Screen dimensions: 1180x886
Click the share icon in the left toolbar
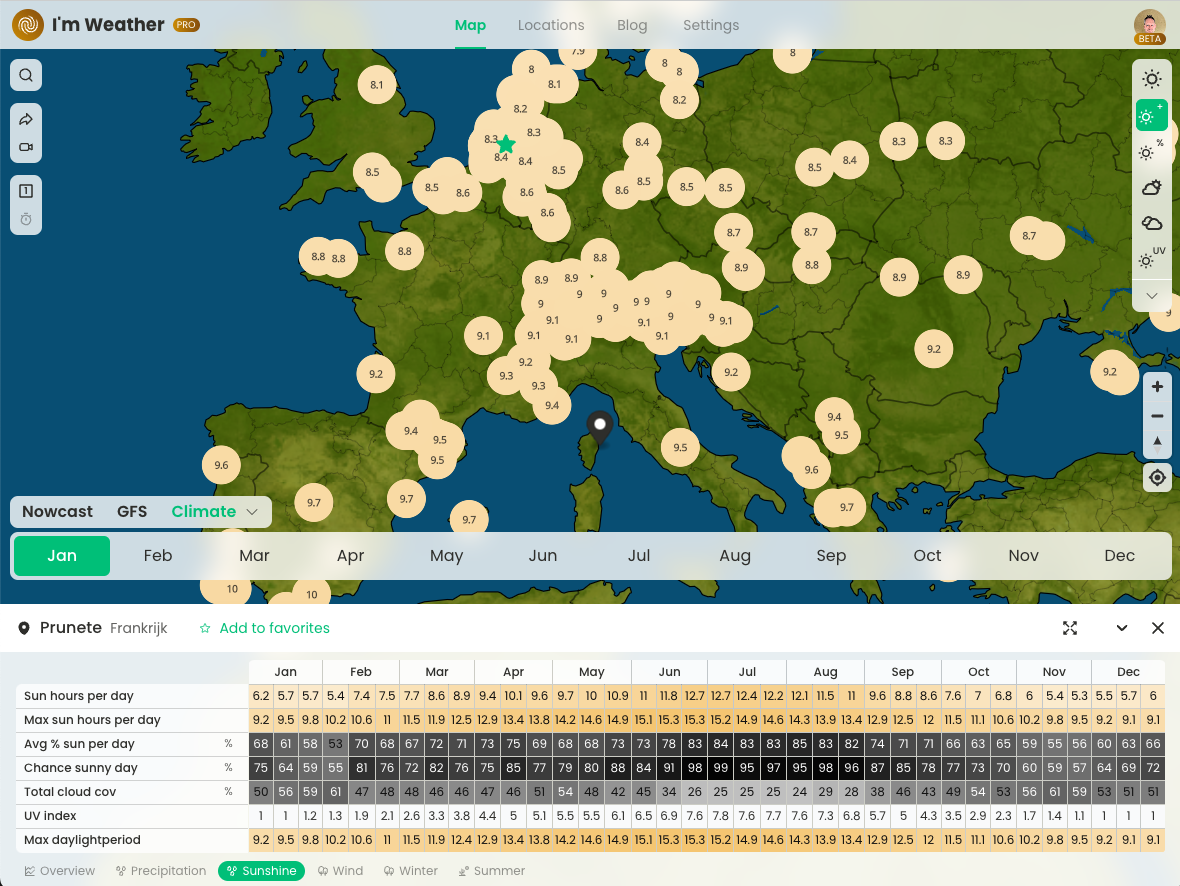[25, 118]
